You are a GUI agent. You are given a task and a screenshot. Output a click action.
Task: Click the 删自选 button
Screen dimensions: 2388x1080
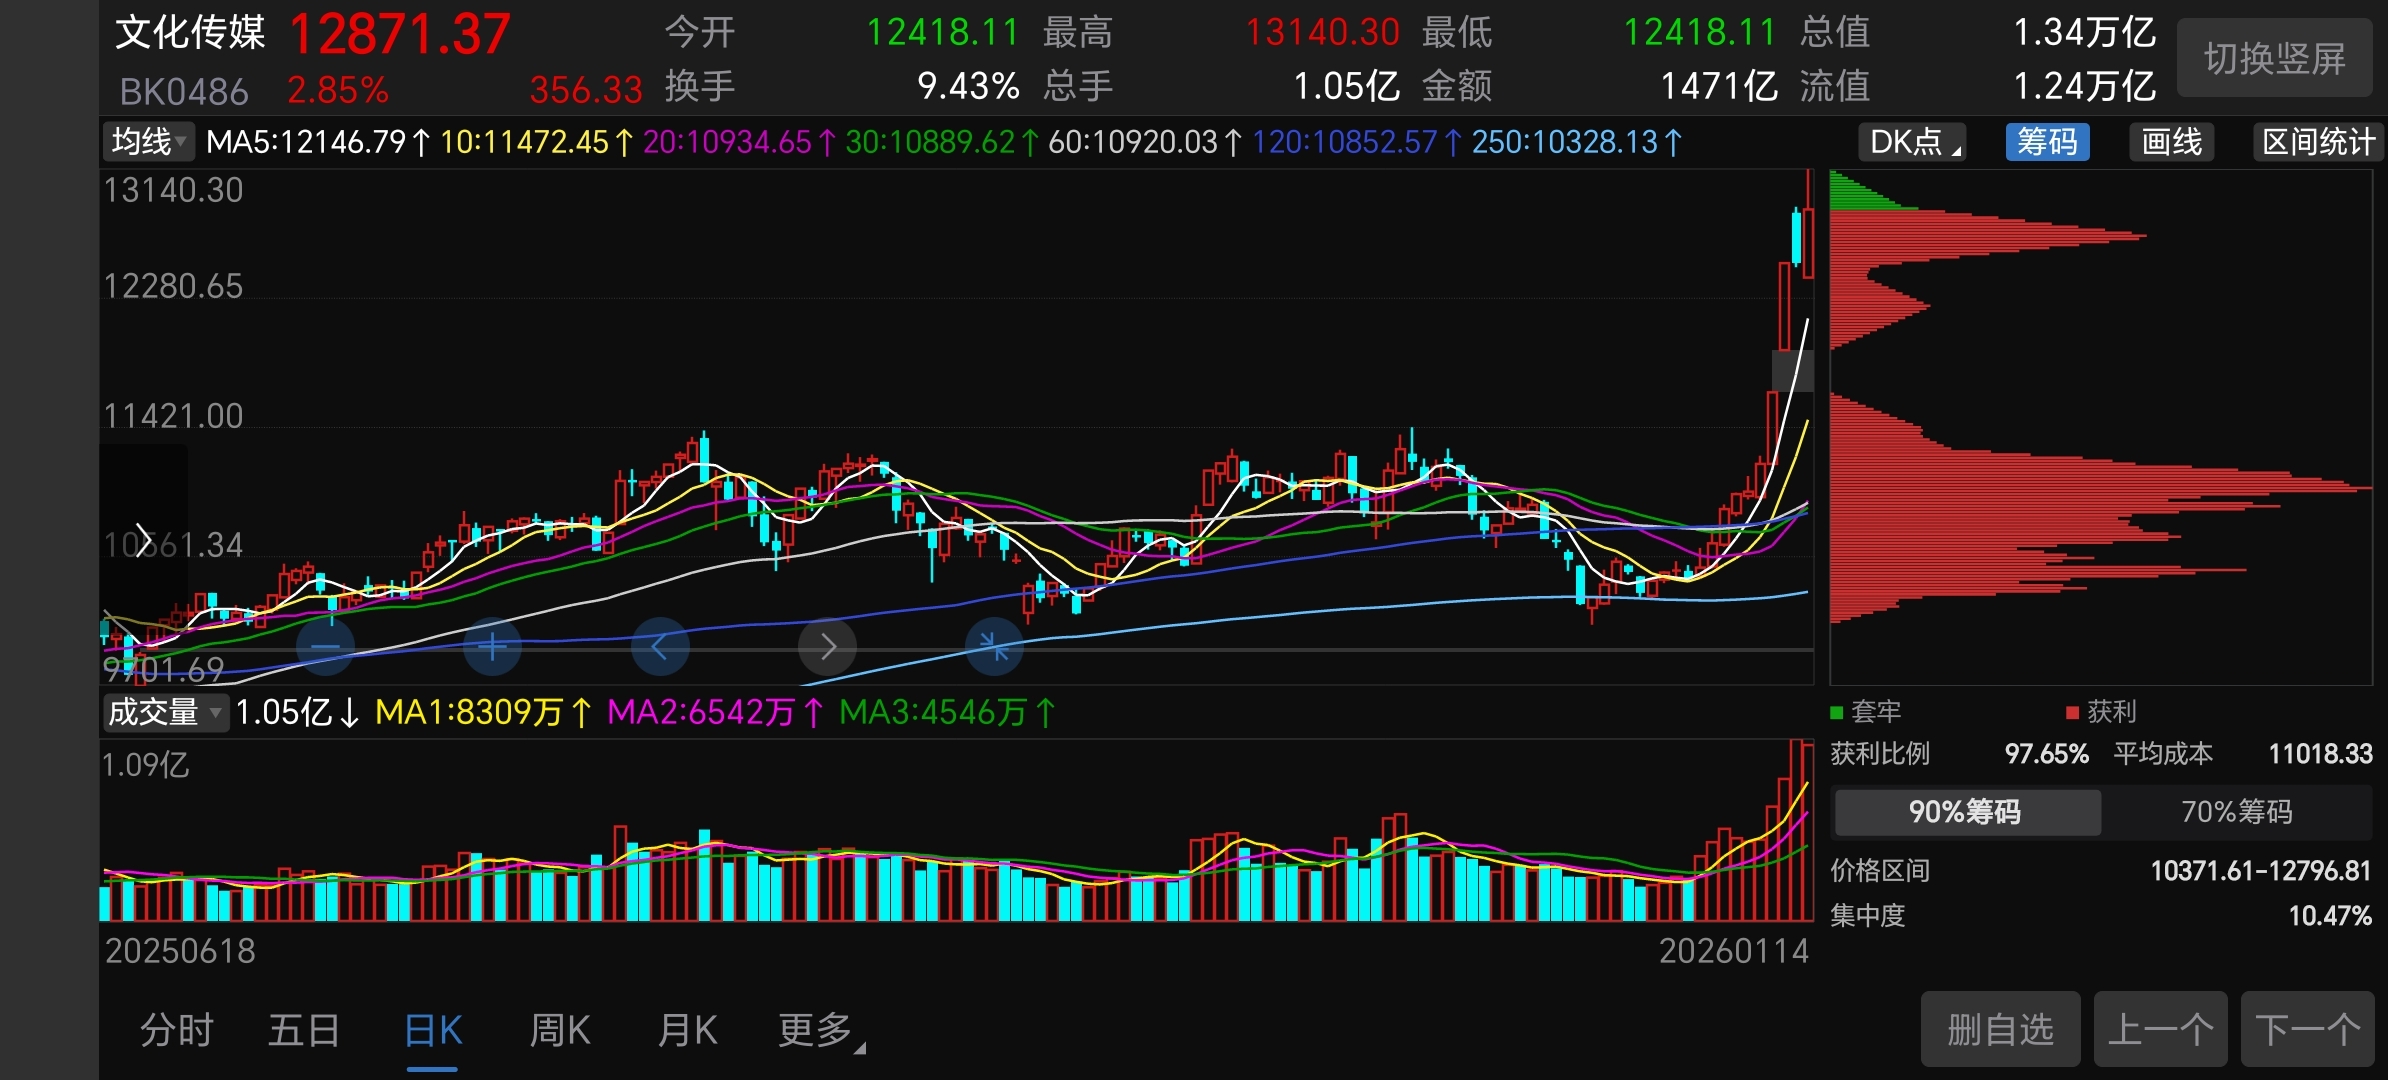(2000, 1029)
